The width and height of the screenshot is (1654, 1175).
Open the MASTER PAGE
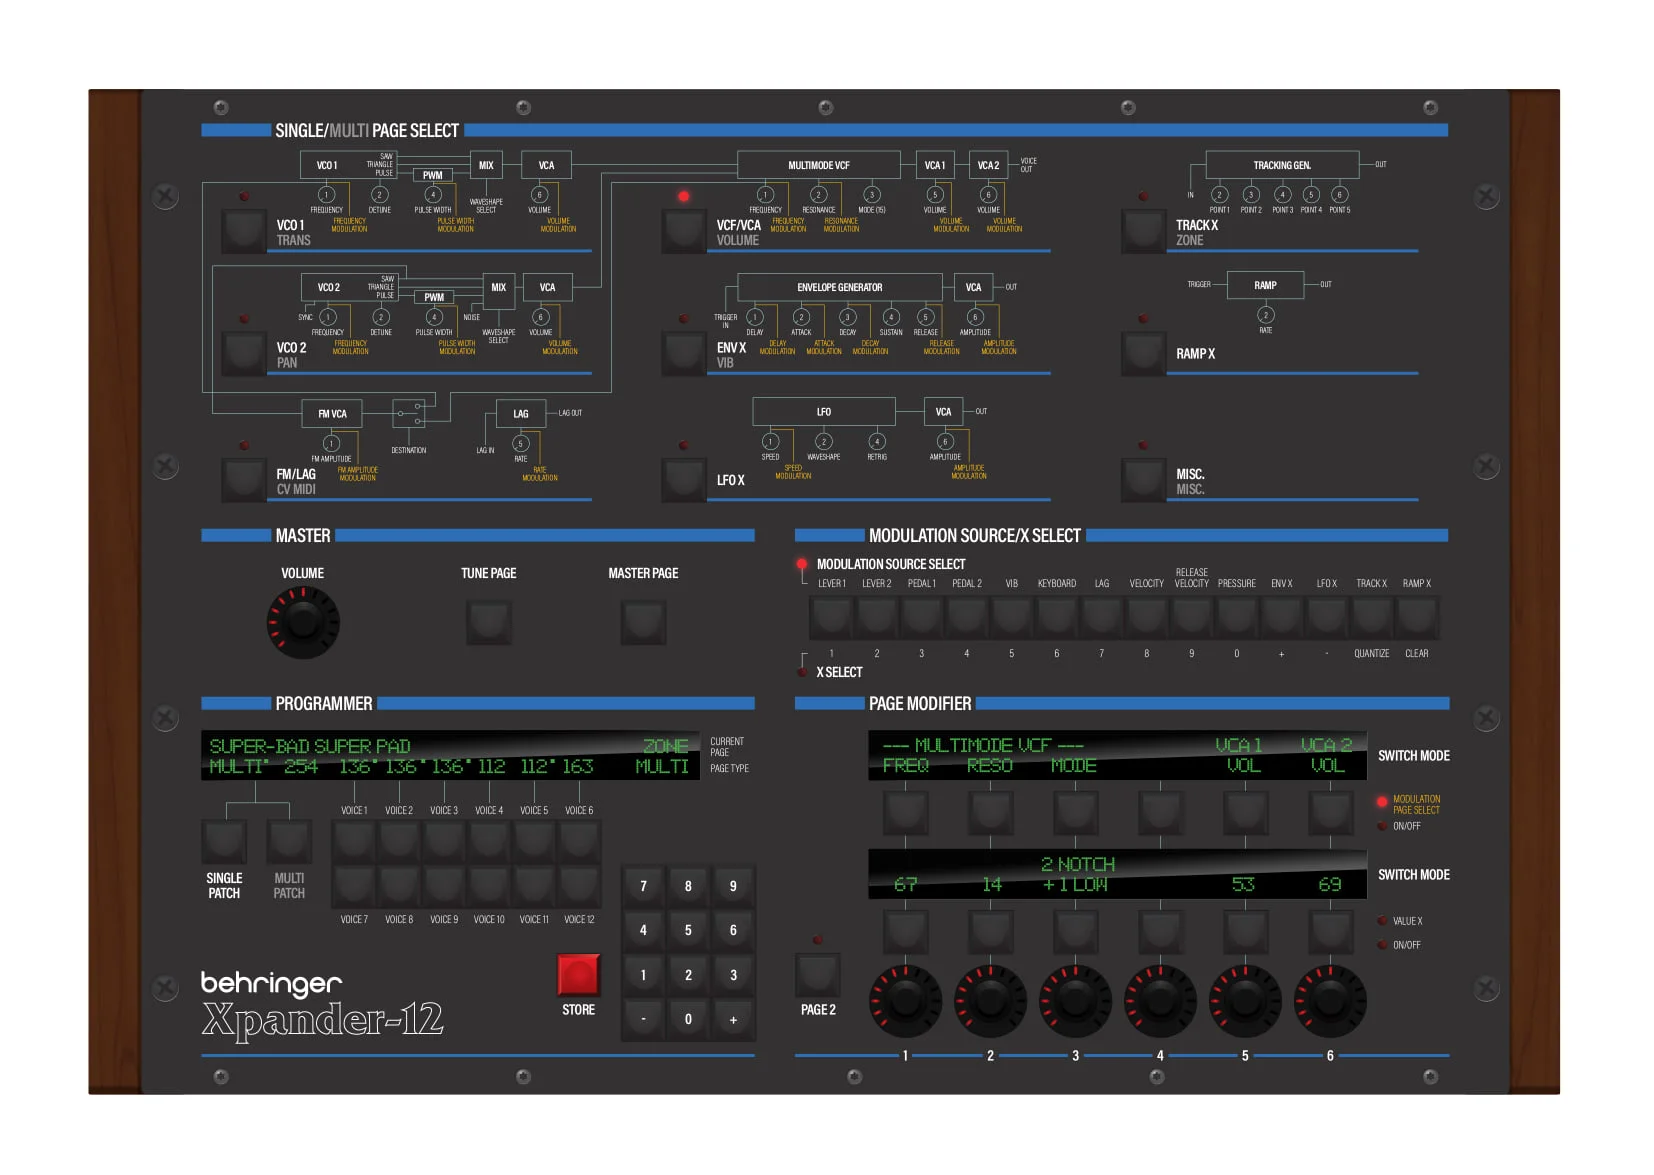[643, 622]
